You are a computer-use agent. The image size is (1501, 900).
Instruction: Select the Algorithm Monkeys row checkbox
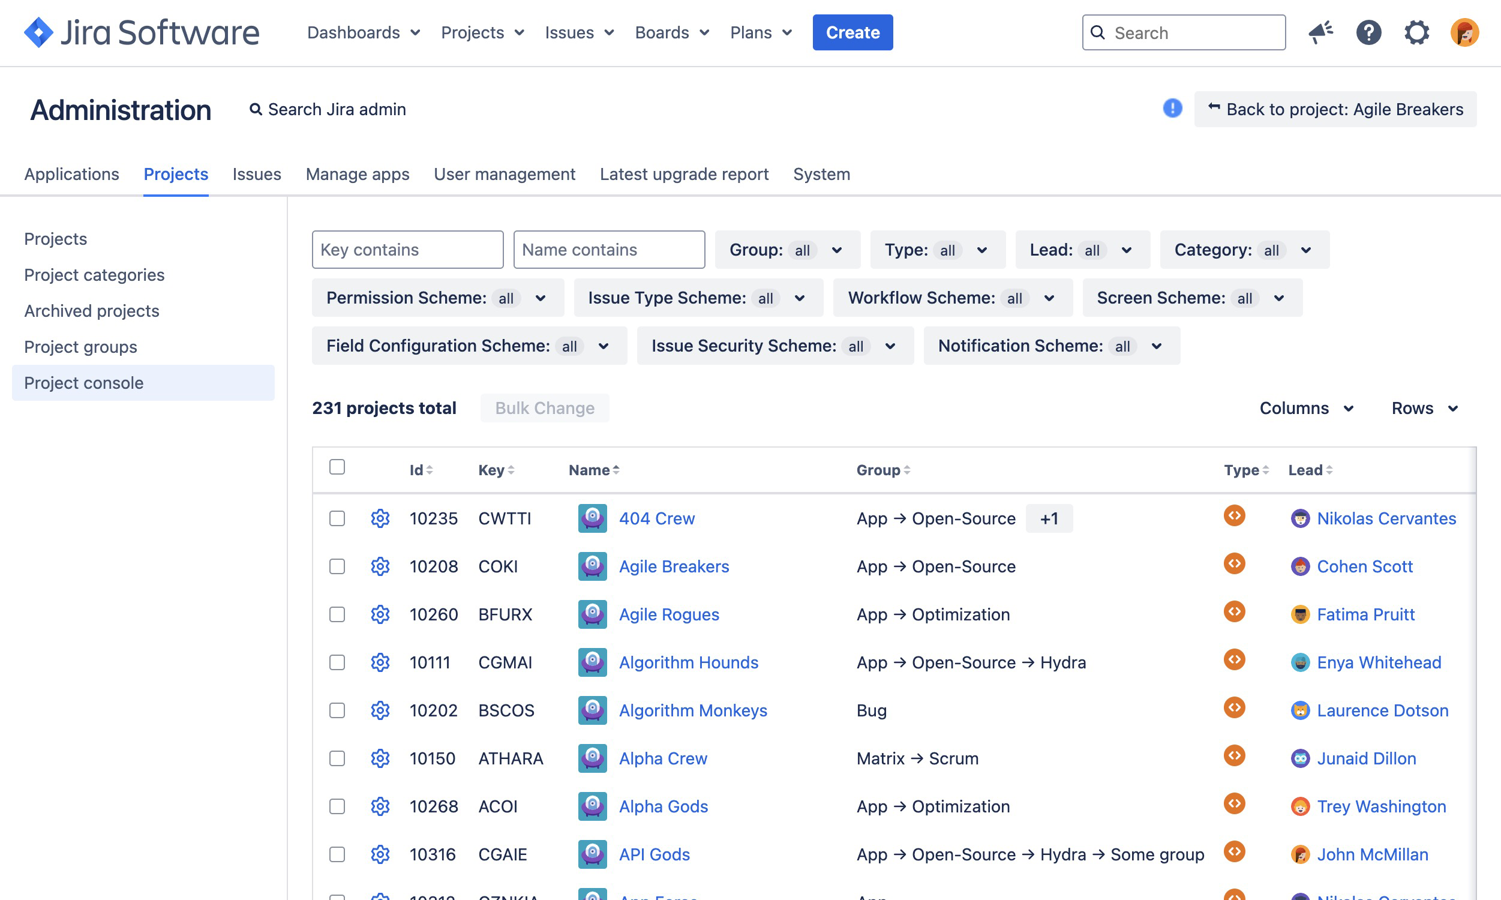coord(337,710)
